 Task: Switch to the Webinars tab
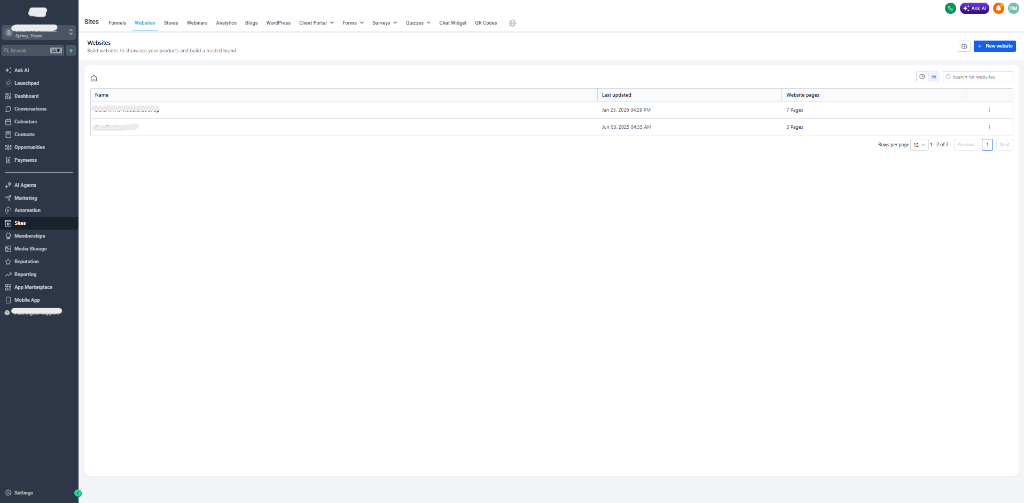tap(197, 23)
